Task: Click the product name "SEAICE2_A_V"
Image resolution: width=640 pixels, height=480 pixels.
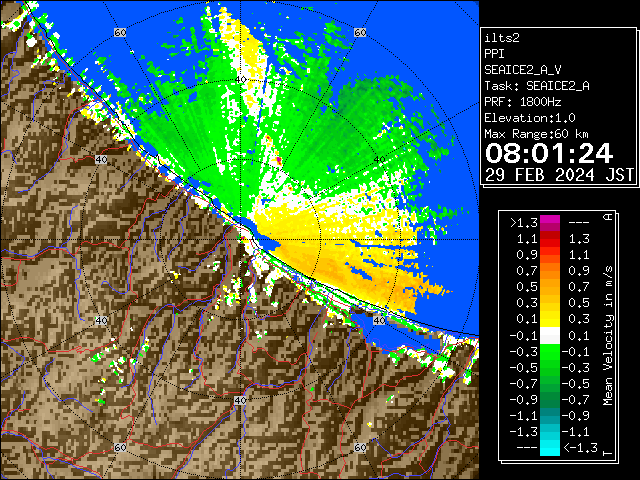Action: pos(523,70)
